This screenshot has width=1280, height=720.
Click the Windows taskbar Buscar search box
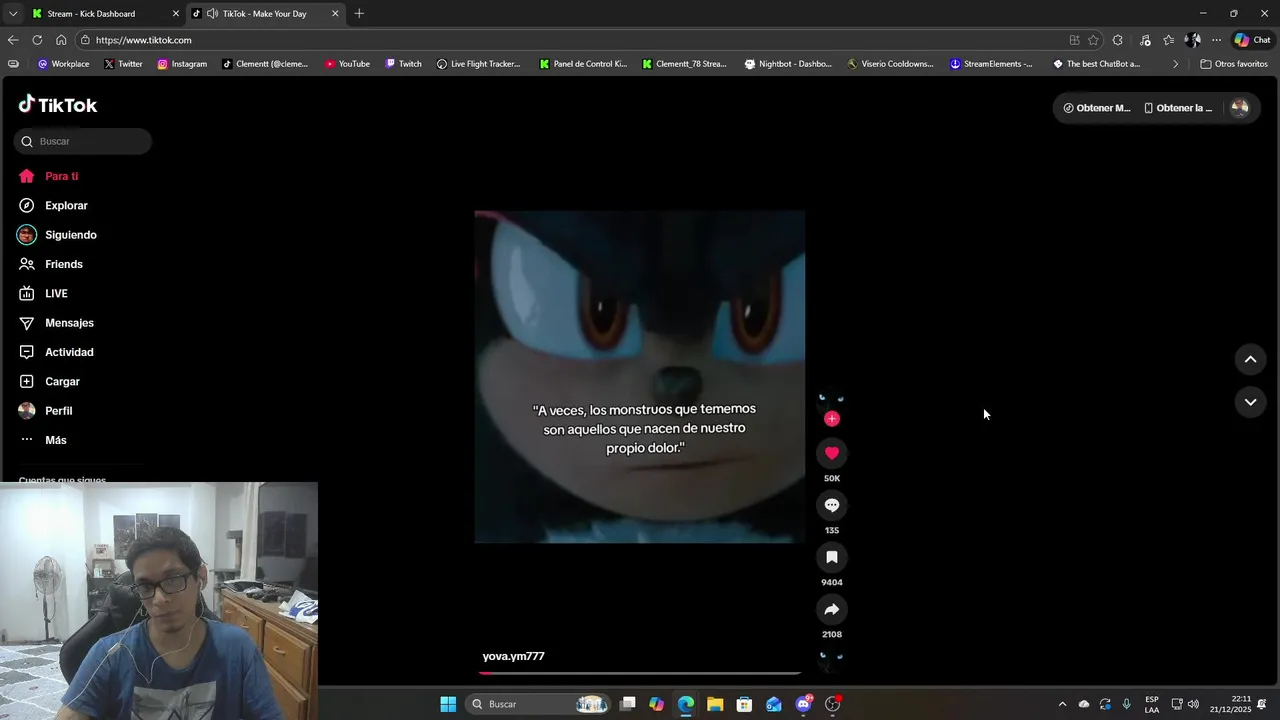click(x=538, y=704)
